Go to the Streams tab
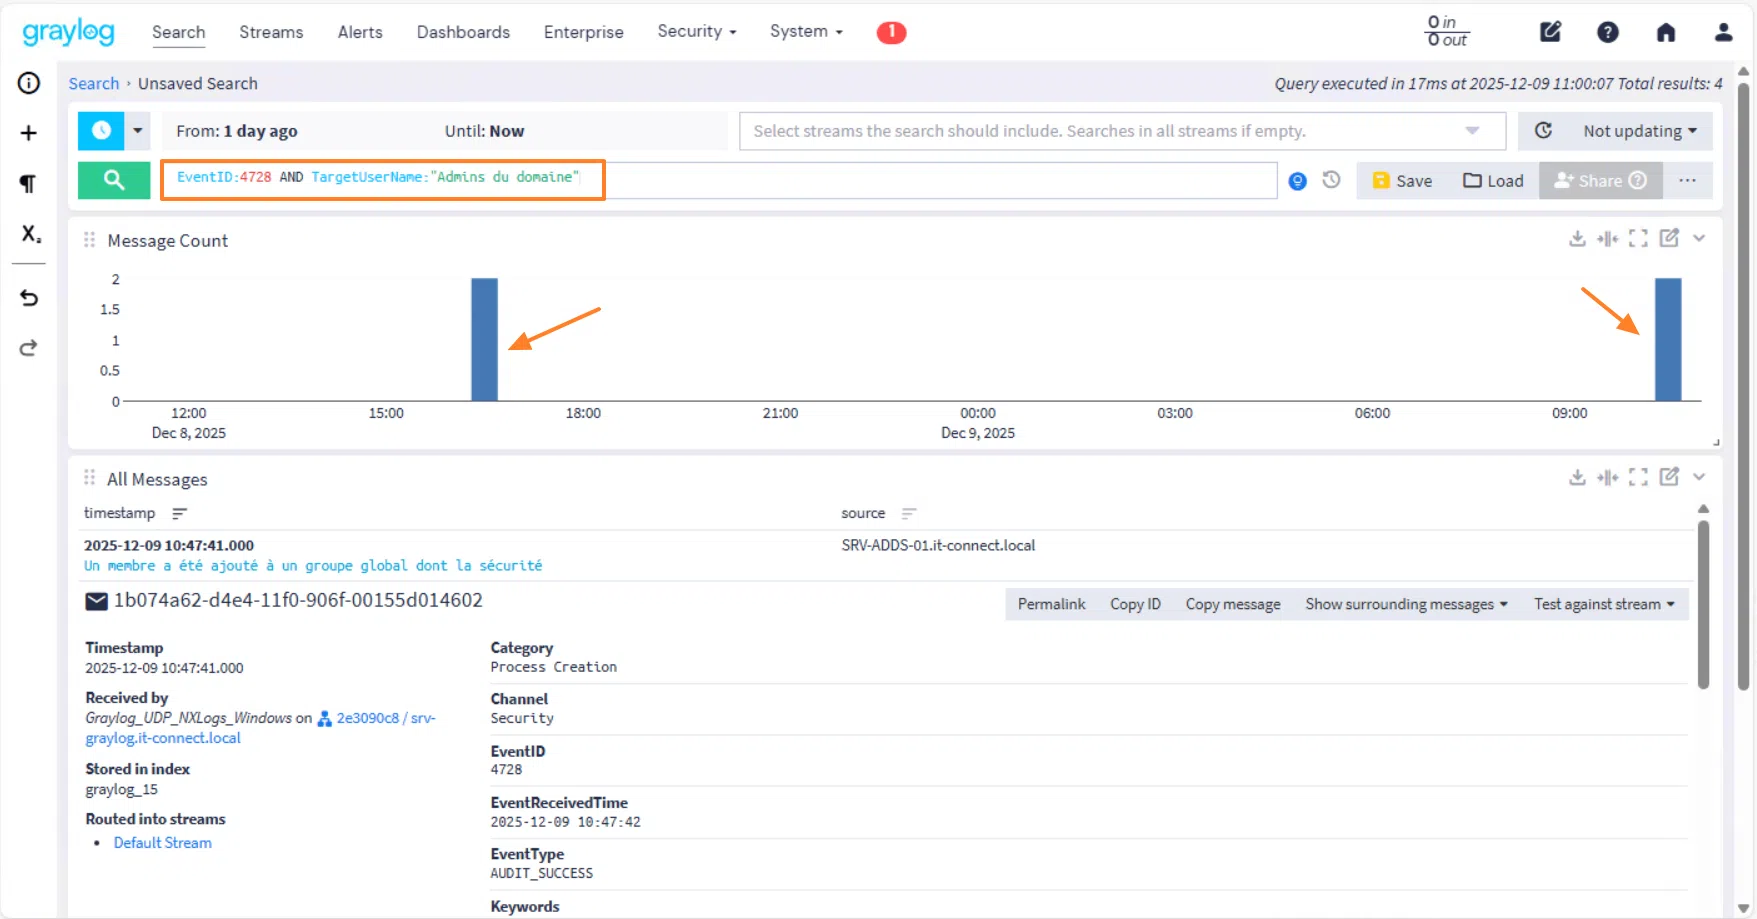Viewport: 1757px width, 919px height. [271, 32]
